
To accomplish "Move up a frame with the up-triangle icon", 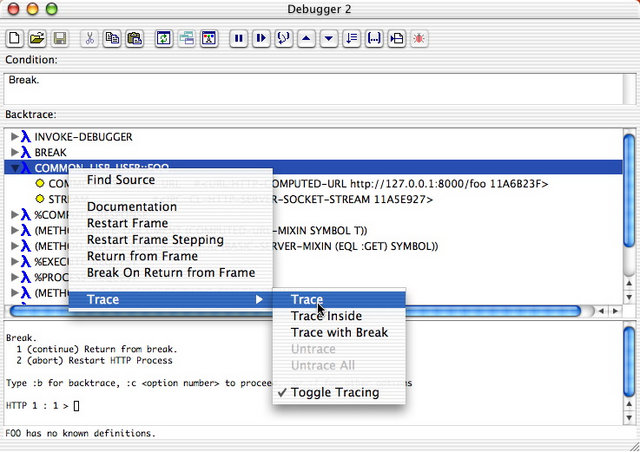I will pyautogui.click(x=306, y=39).
